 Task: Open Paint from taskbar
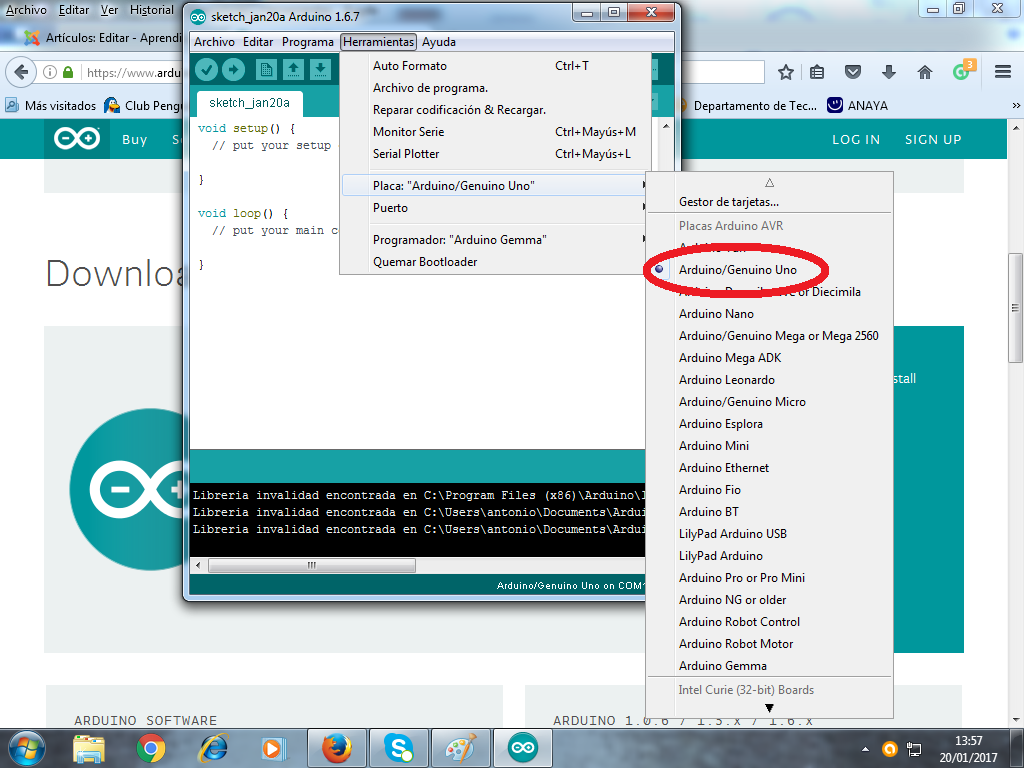click(461, 748)
